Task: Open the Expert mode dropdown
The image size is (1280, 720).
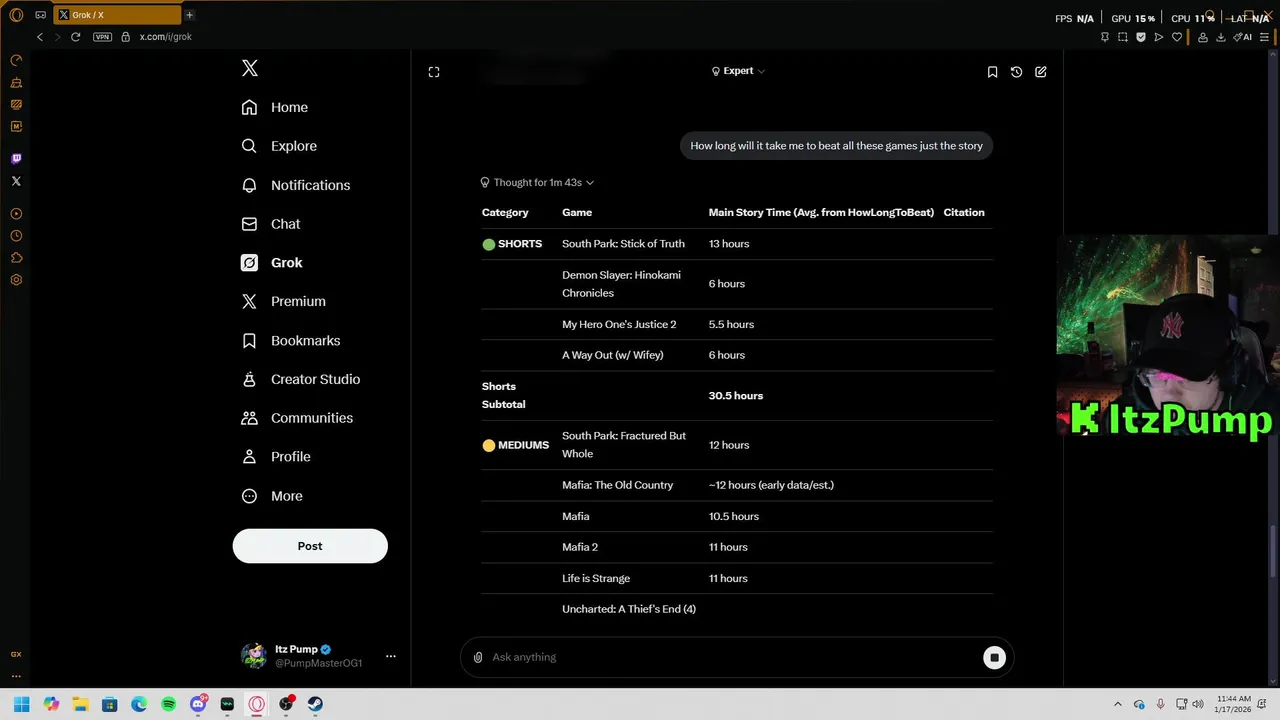Action: click(x=738, y=71)
